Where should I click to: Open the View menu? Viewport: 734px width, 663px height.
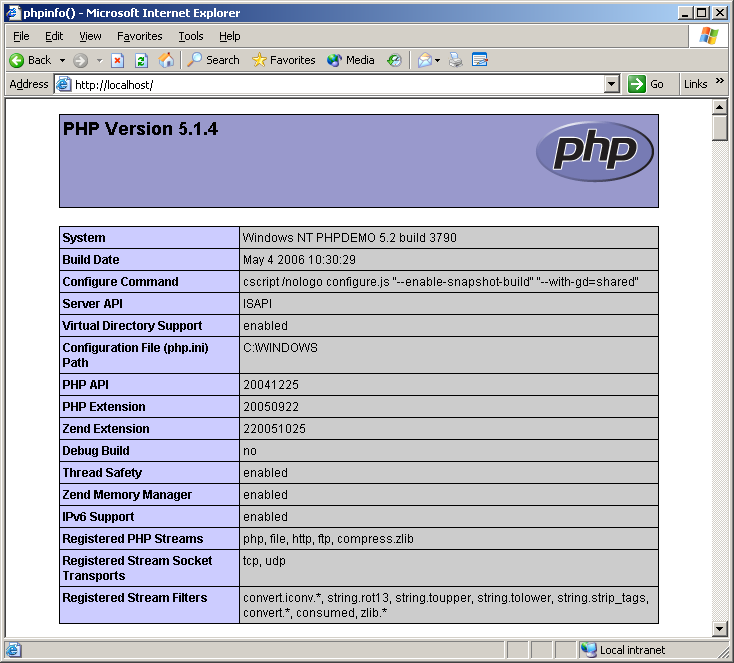(x=90, y=36)
